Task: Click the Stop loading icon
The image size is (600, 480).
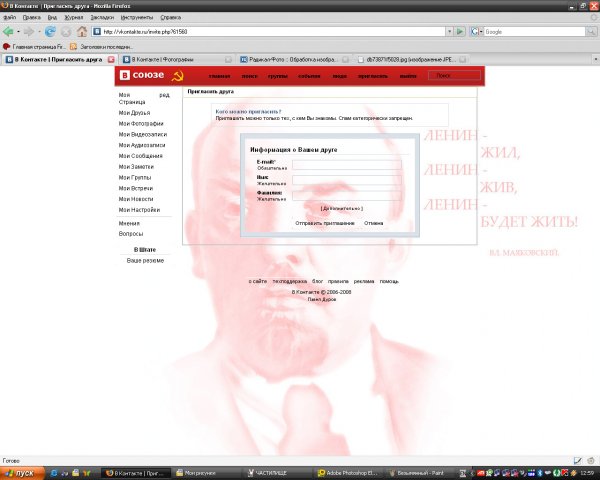Action: tap(66, 32)
